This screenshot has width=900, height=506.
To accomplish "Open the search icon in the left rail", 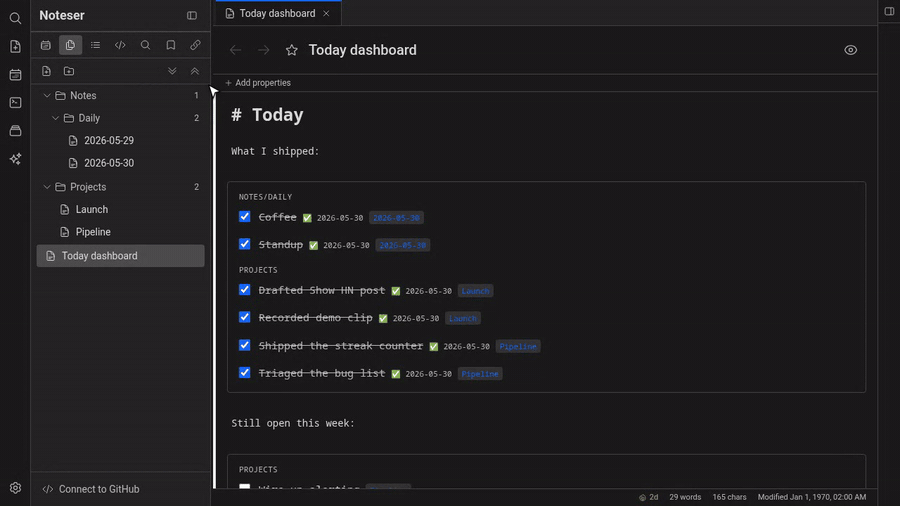I will 15,18.
